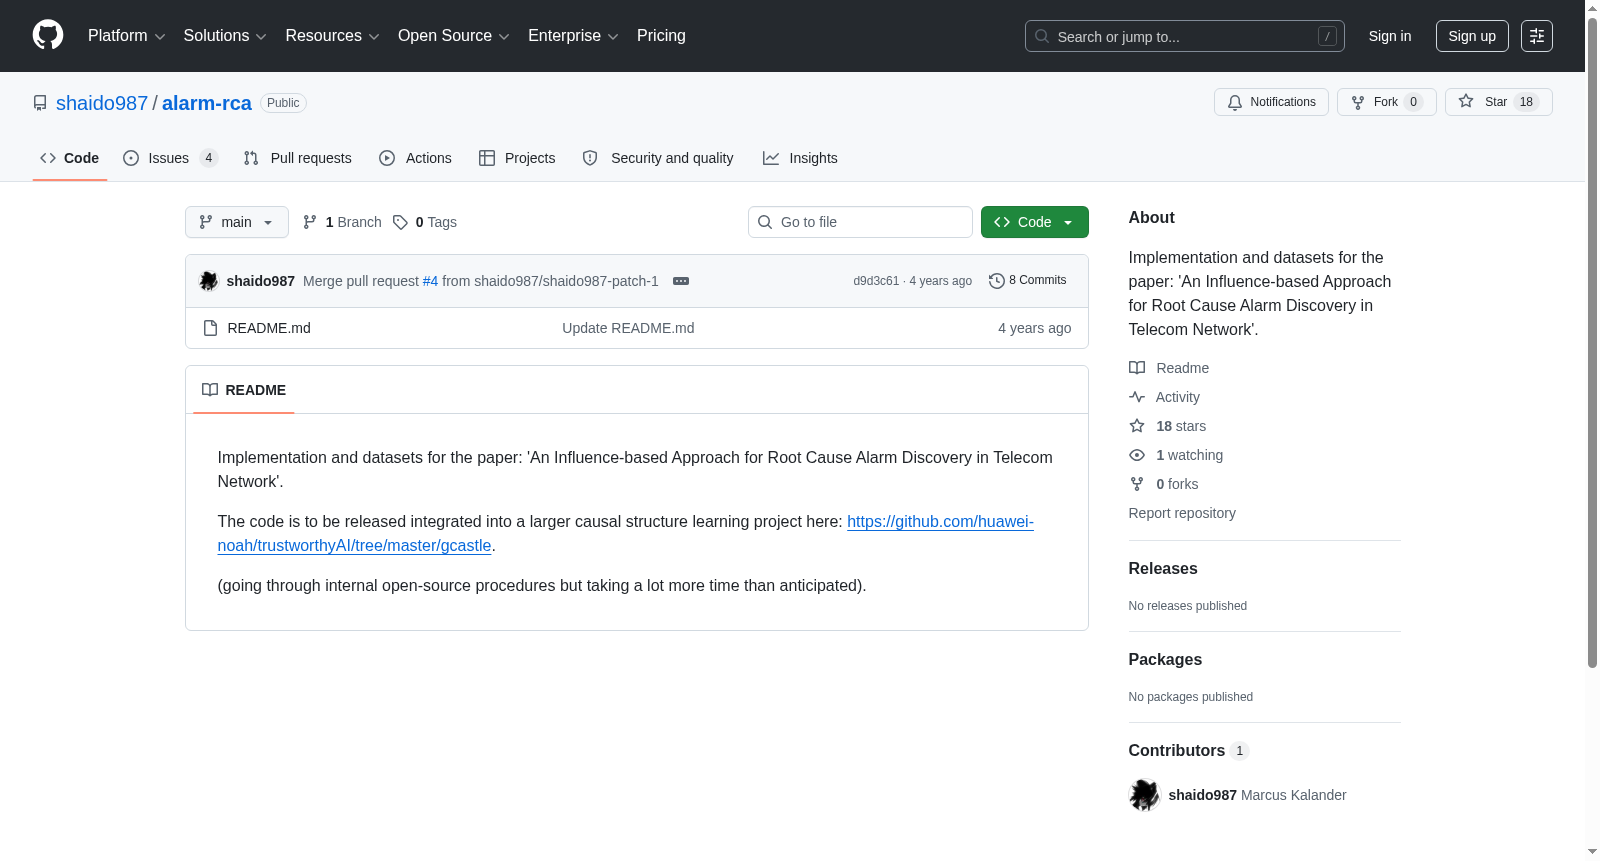Open the shaido987 commit author link
This screenshot has height=861, width=1600.
261,281
